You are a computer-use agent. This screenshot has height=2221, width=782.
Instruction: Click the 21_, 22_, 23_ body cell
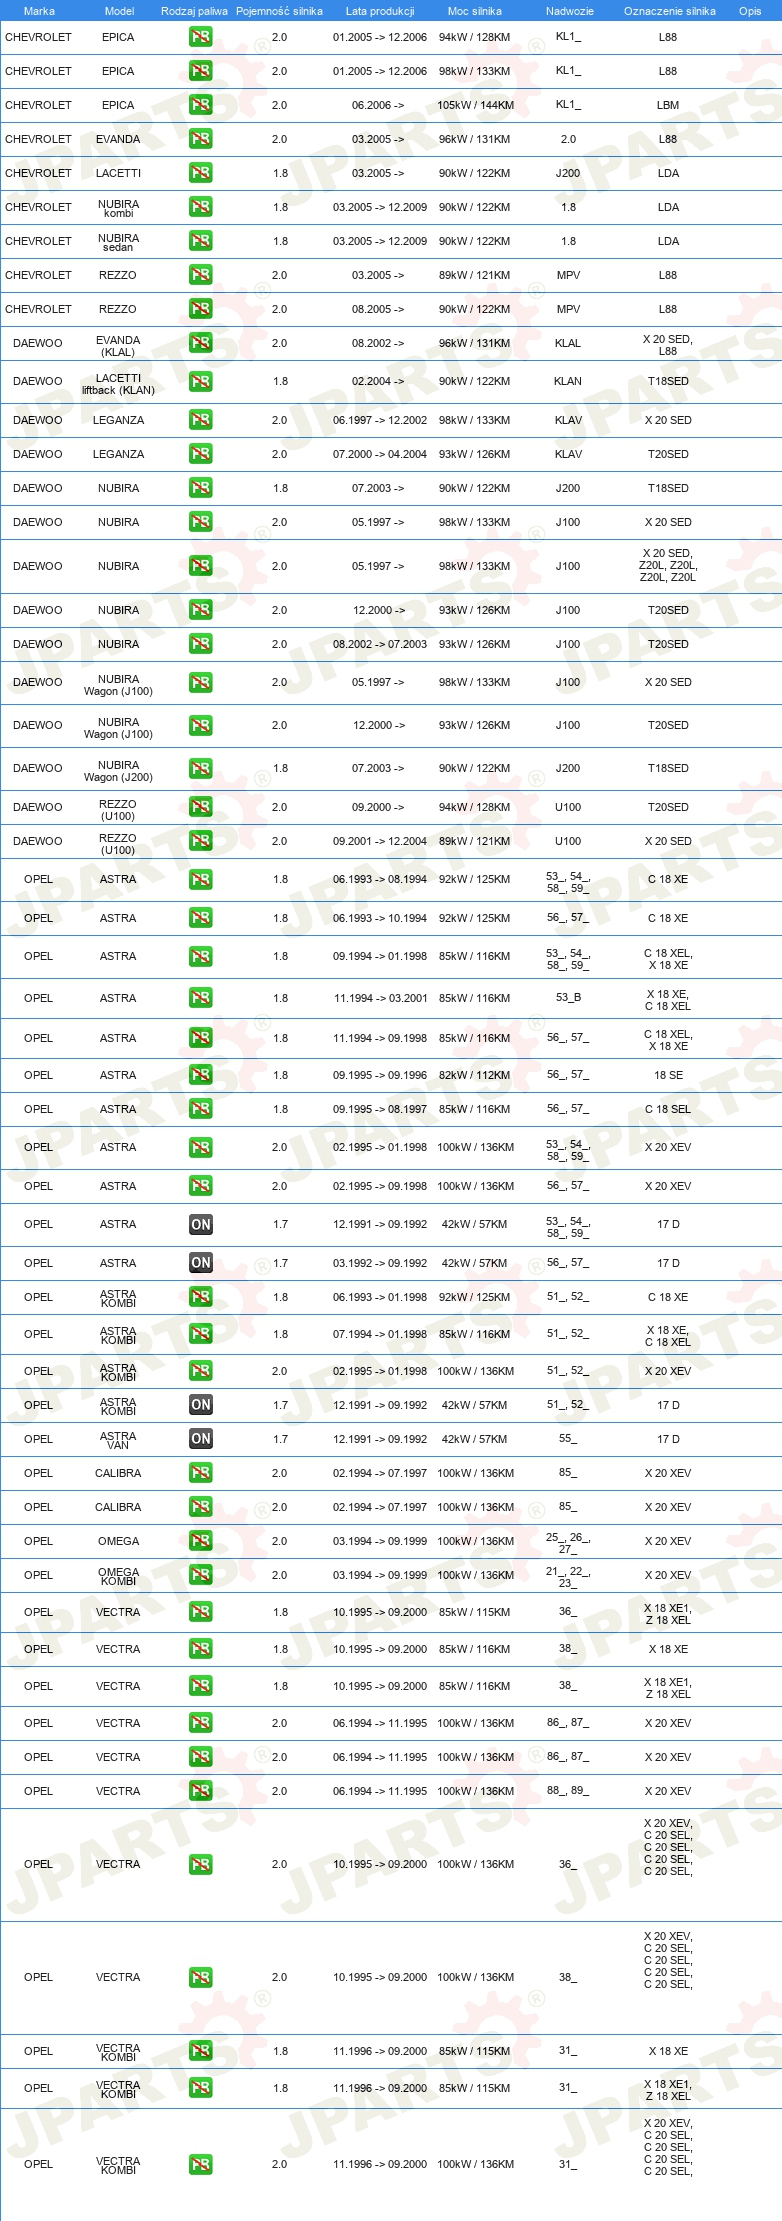(568, 1577)
